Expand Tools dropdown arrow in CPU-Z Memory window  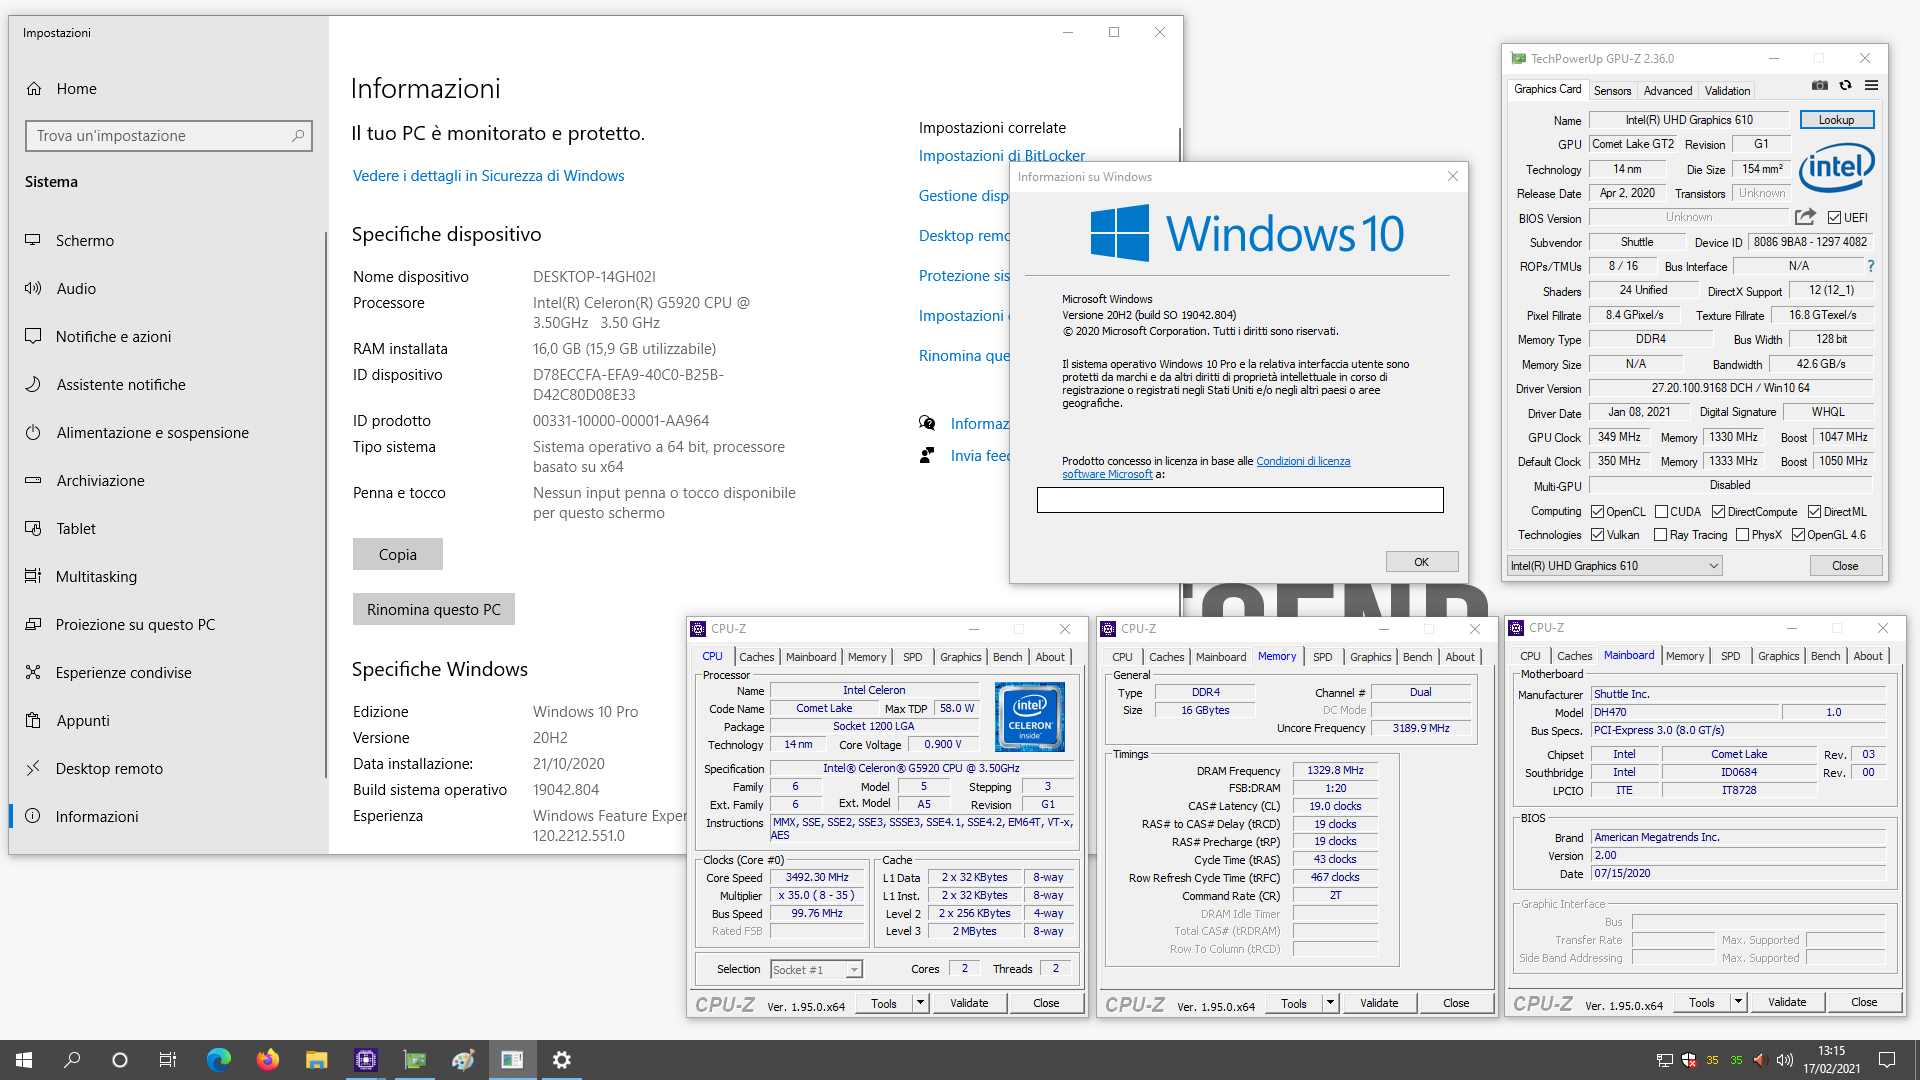(x=1330, y=1003)
